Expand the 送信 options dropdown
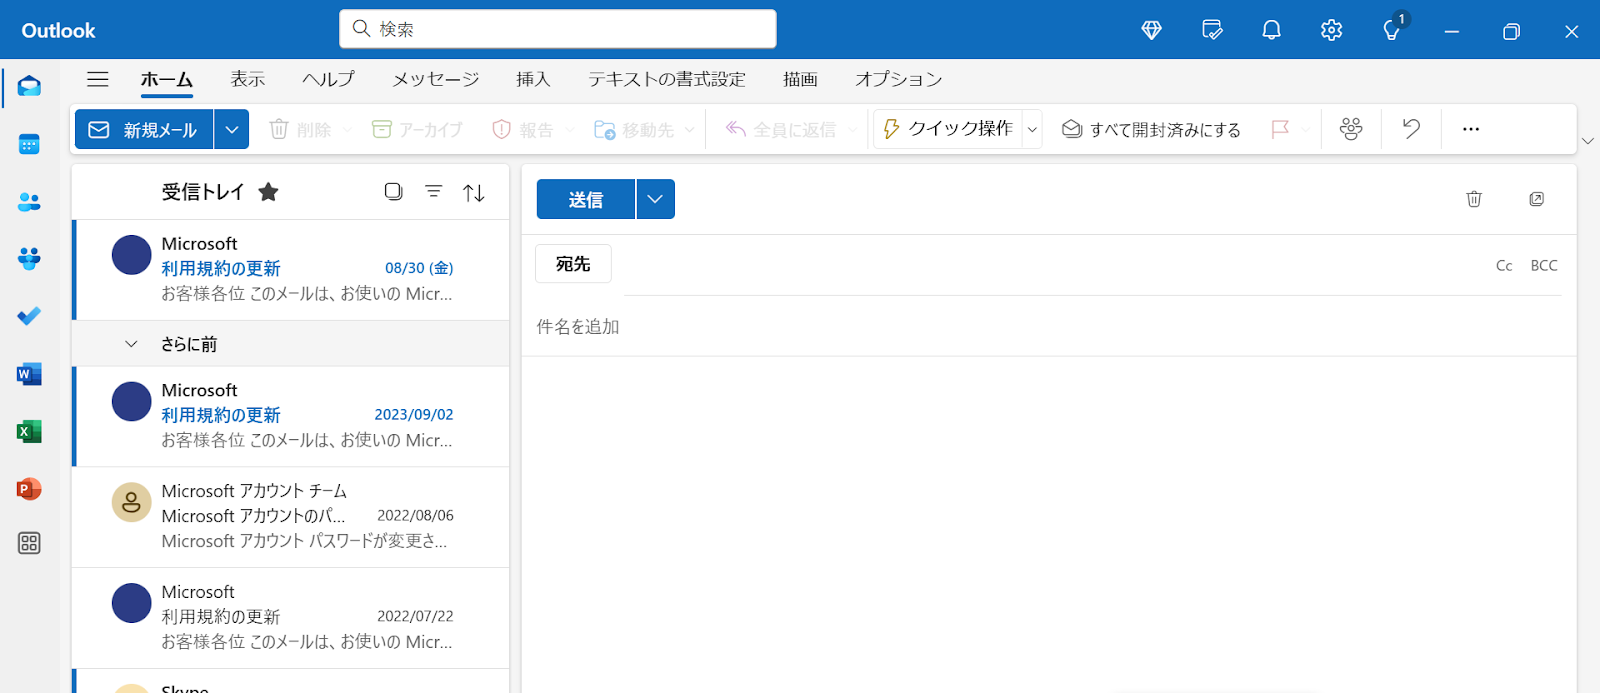Image resolution: width=1600 pixels, height=693 pixels. coord(655,199)
